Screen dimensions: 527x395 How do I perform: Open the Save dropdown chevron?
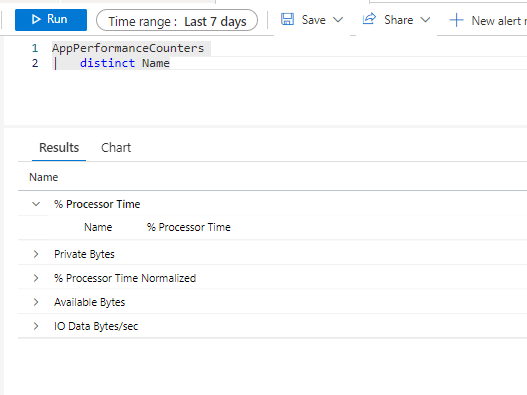pos(338,20)
